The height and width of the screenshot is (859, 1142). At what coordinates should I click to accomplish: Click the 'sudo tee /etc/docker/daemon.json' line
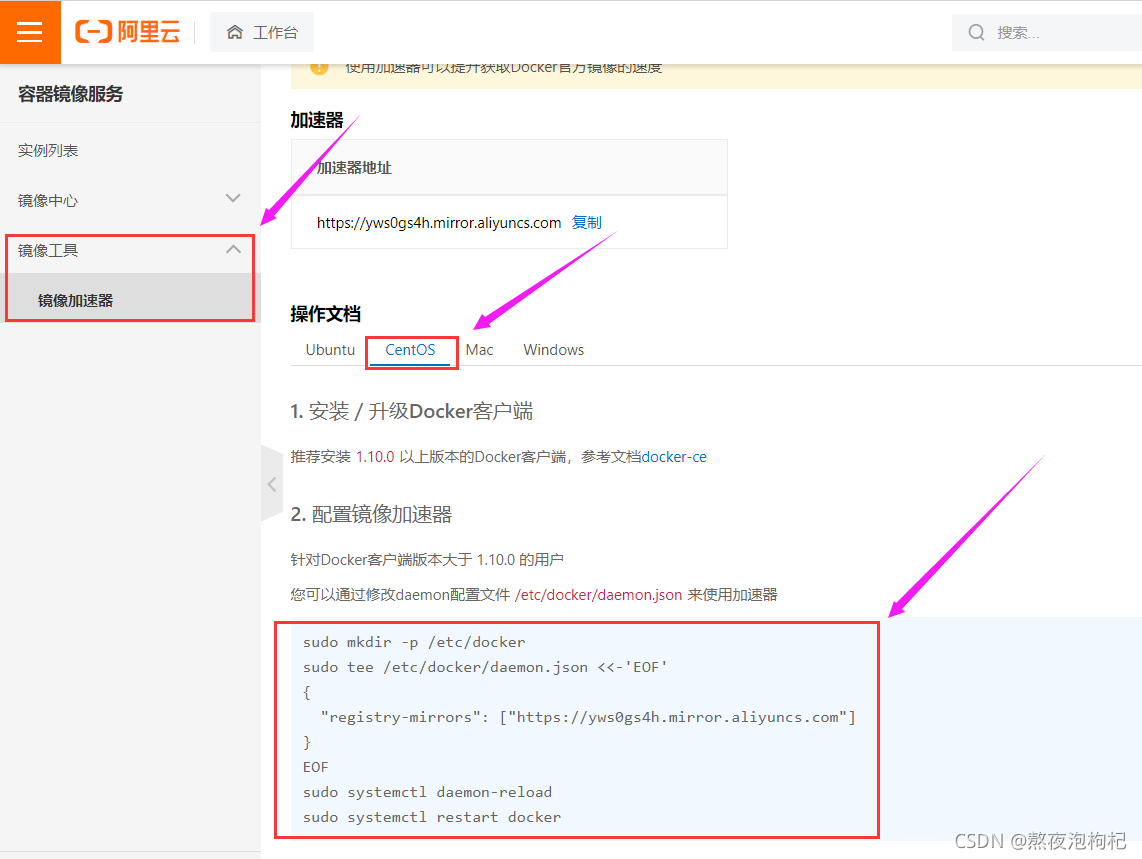pyautogui.click(x=485, y=667)
